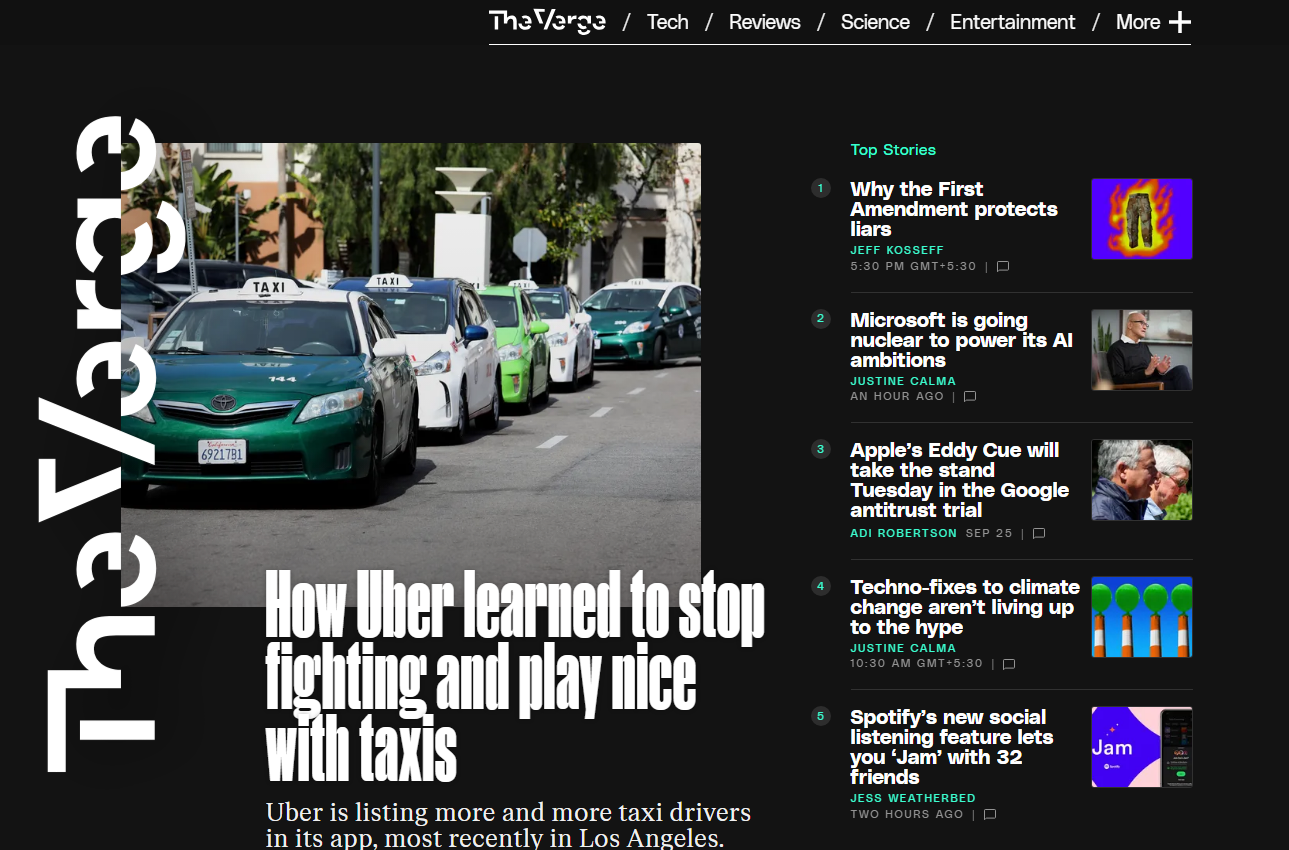
Task: Click the "5:30 PM GMT+5:30" timestamp
Action: coord(913,267)
